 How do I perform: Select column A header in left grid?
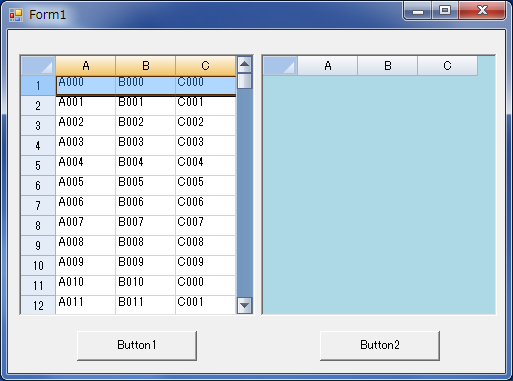pos(86,66)
